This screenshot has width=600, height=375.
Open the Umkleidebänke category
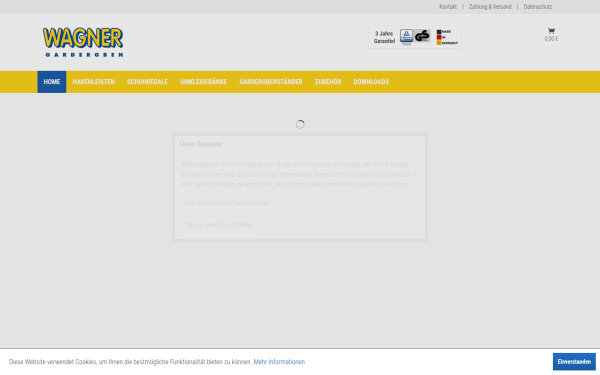[204, 82]
